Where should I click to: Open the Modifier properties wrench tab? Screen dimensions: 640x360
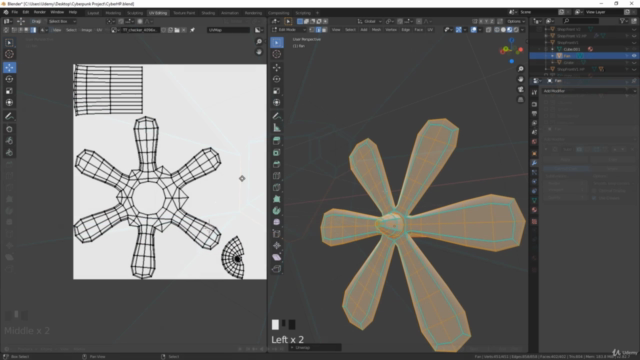534,163
